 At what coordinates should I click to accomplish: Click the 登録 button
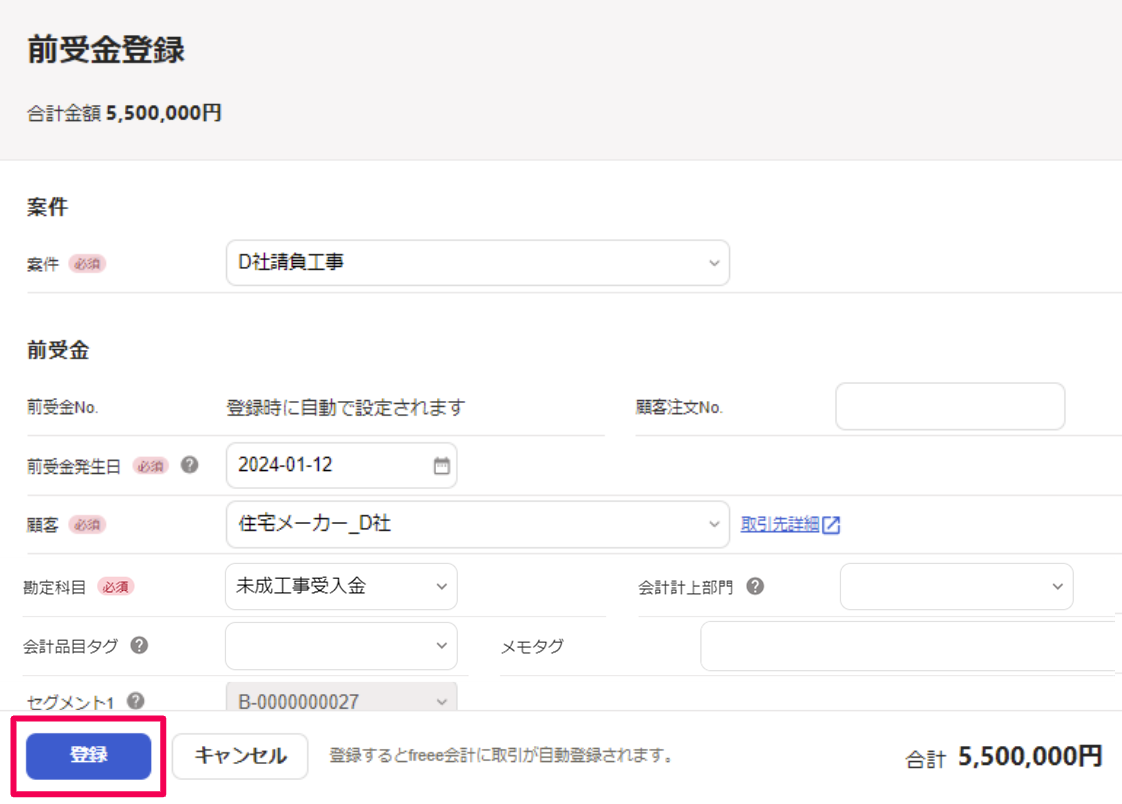[x=89, y=756]
